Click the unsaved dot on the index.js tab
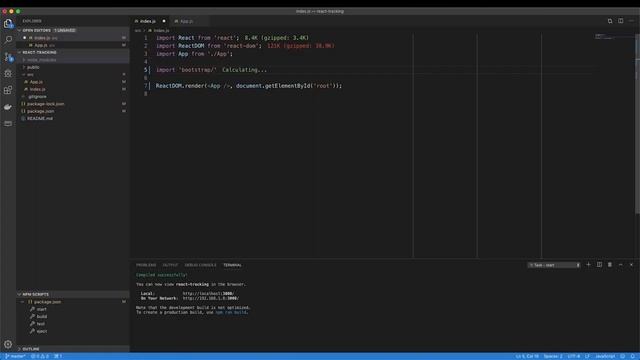 point(164,21)
